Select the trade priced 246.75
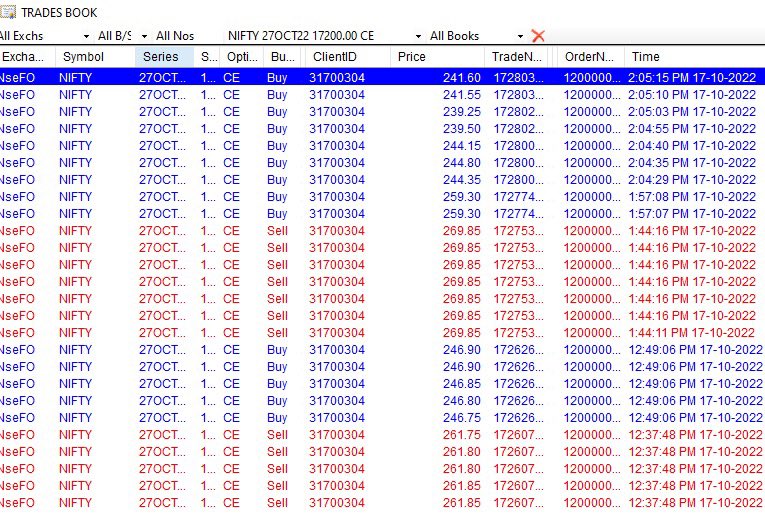Screen dimensions: 765x522 point(382,418)
